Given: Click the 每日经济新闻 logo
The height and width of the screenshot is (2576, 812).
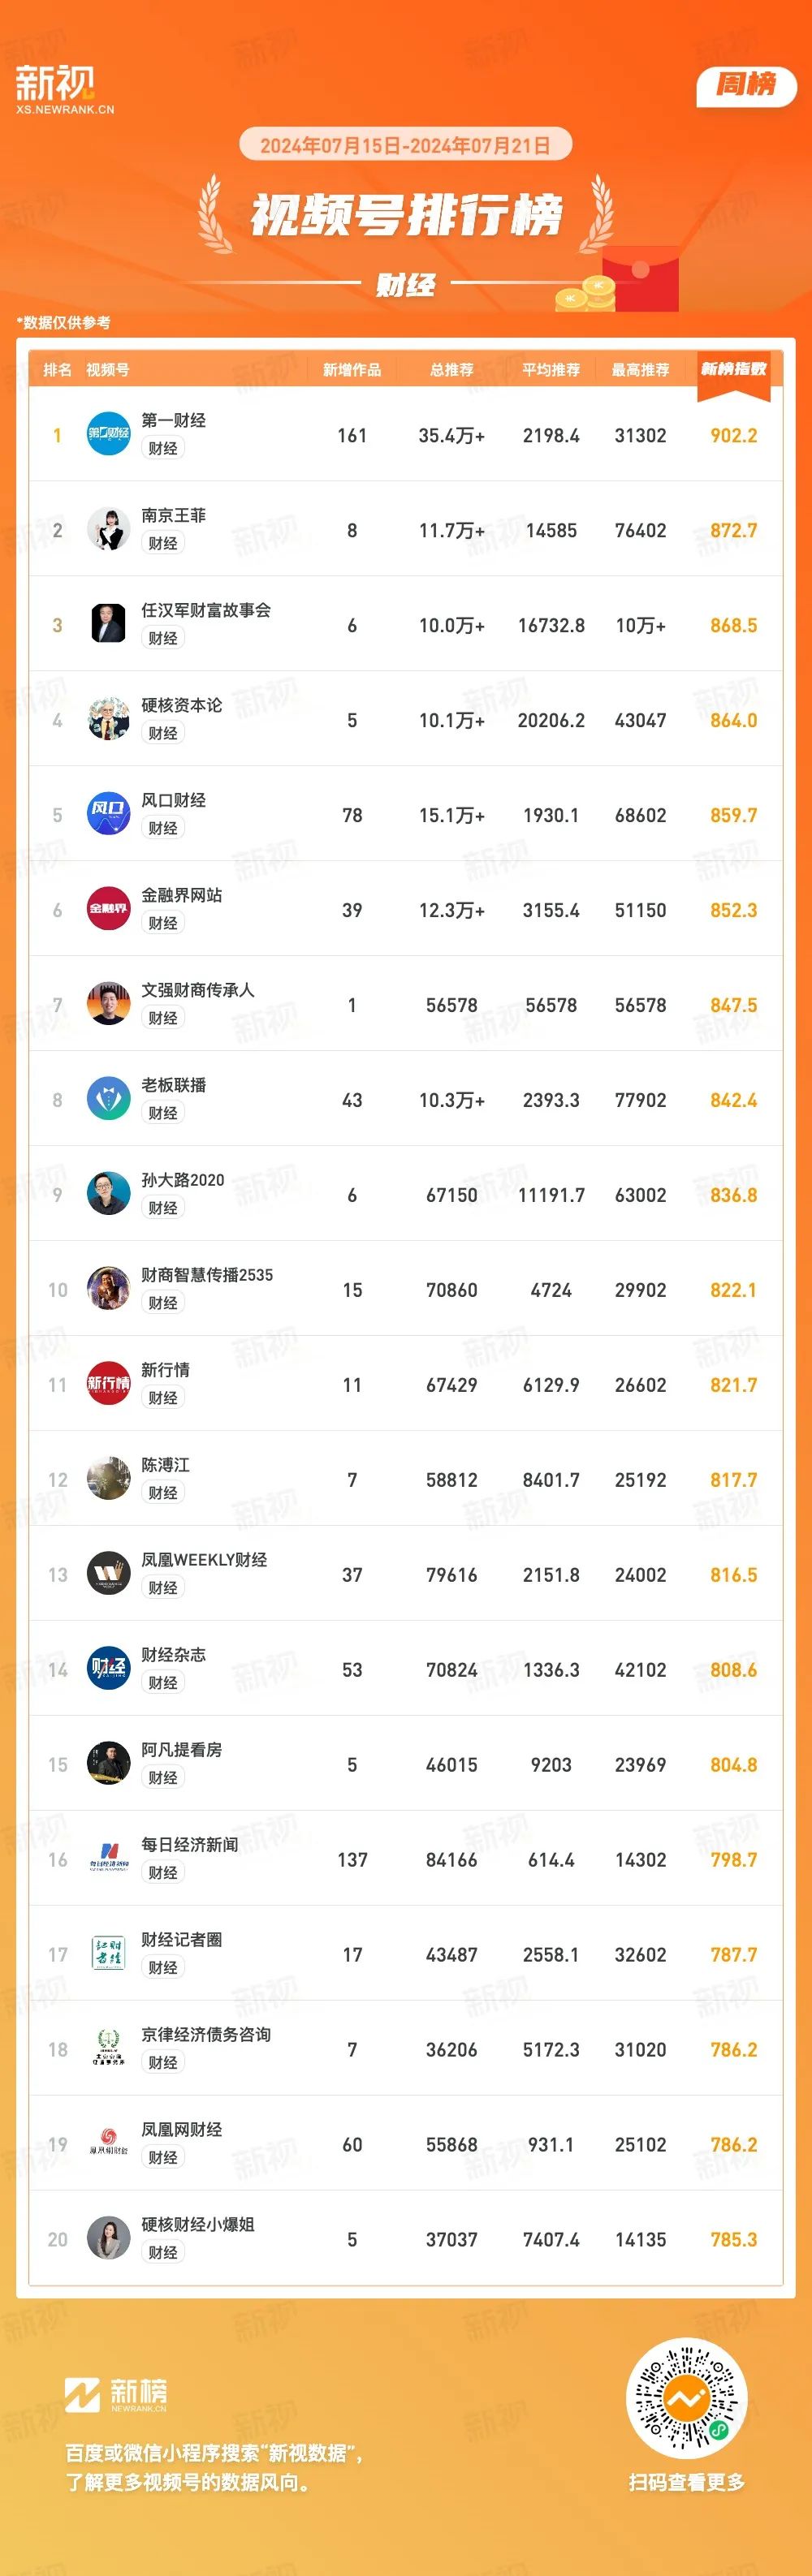Looking at the screenshot, I should click(108, 1859).
